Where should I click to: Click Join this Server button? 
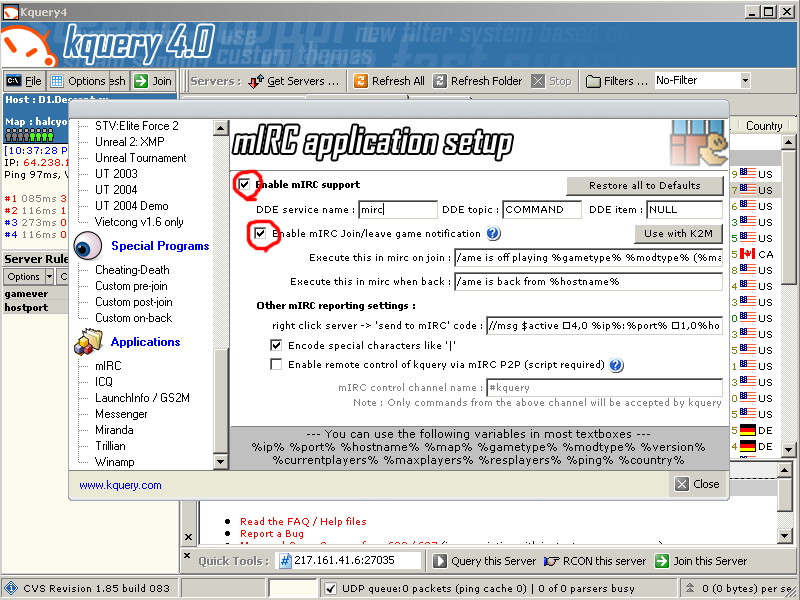pyautogui.click(x=701, y=561)
